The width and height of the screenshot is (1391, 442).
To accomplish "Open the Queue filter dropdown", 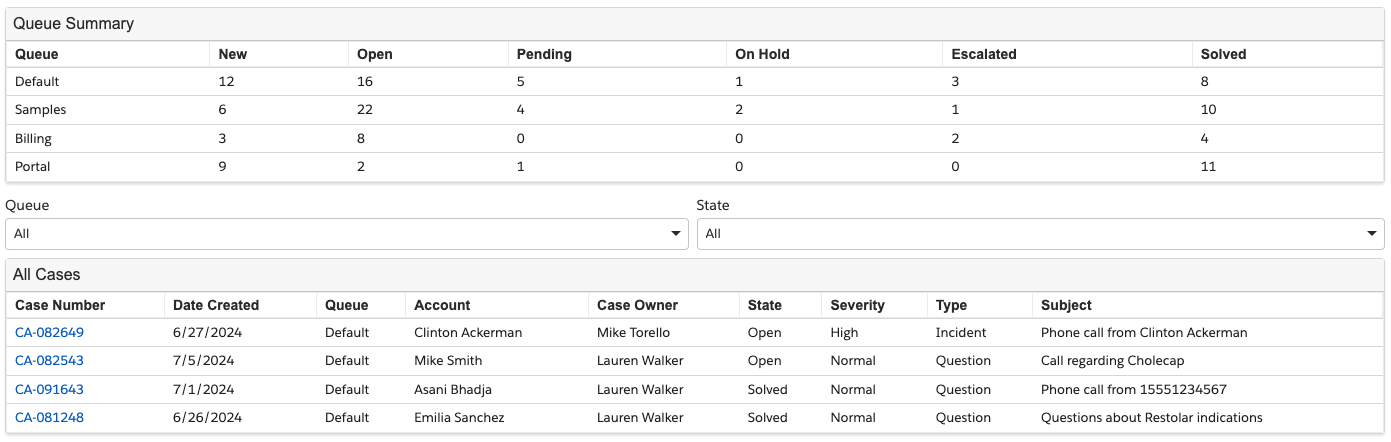I will [x=346, y=234].
